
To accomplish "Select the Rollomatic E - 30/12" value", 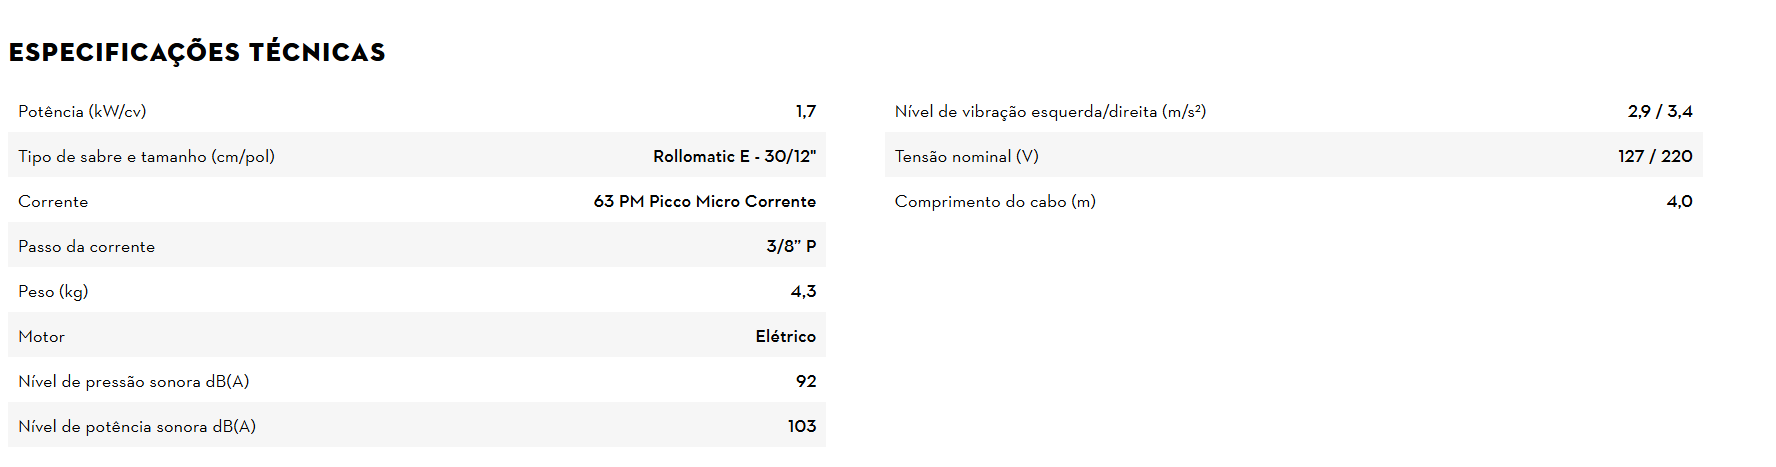I will point(734,156).
